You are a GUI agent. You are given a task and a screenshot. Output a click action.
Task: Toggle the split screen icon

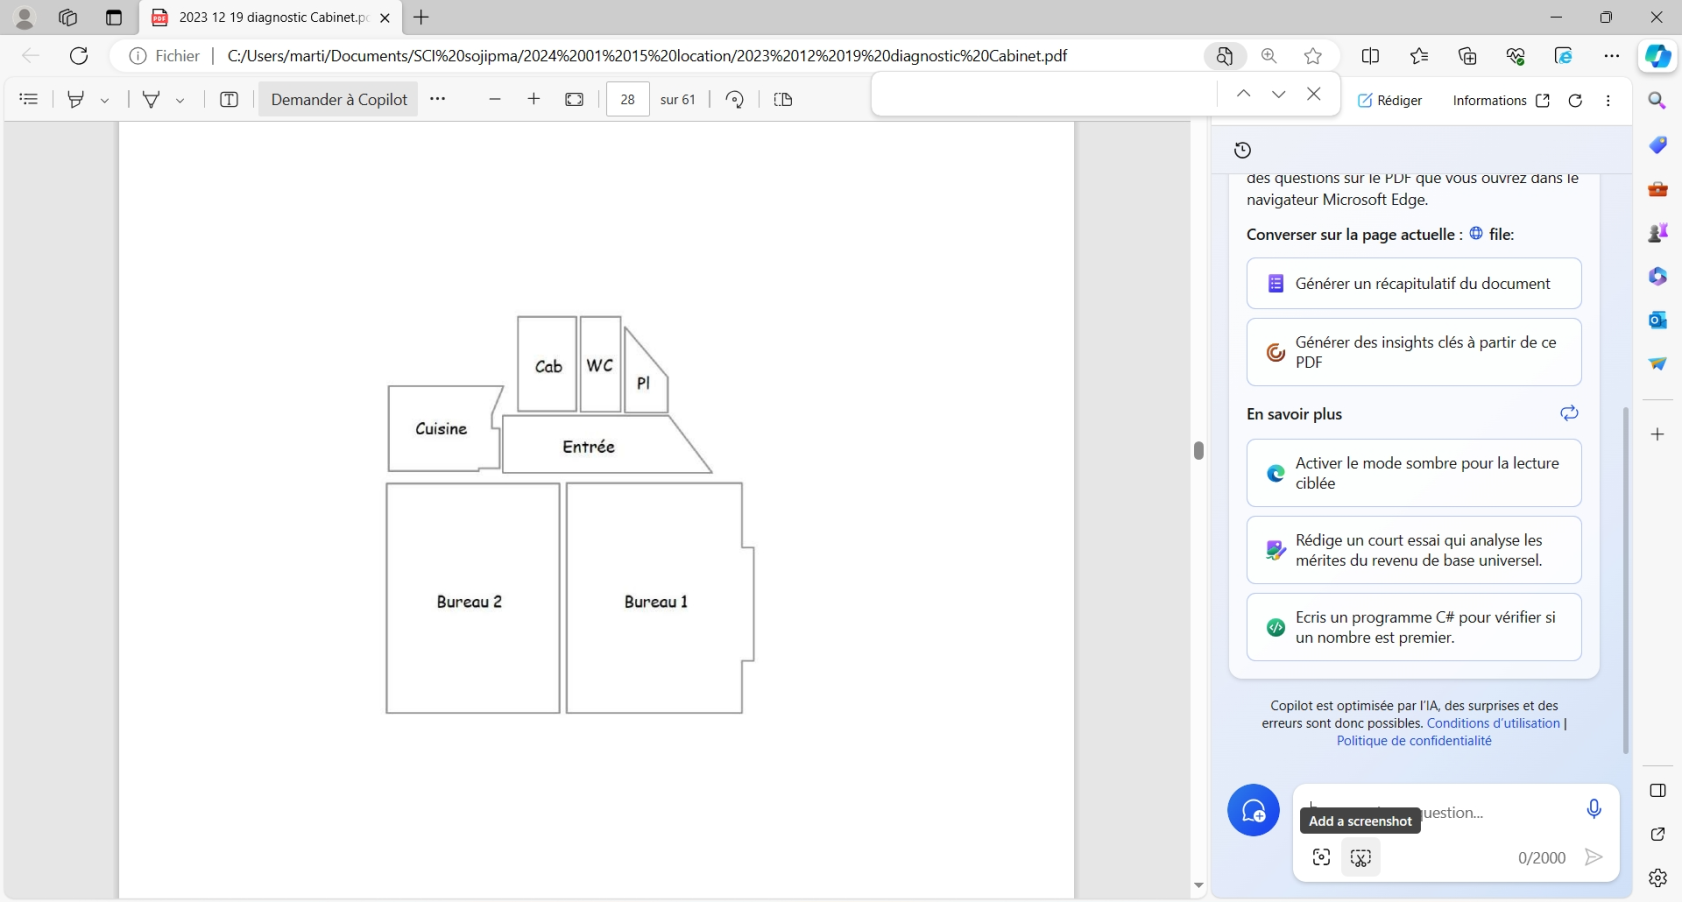point(1371,56)
